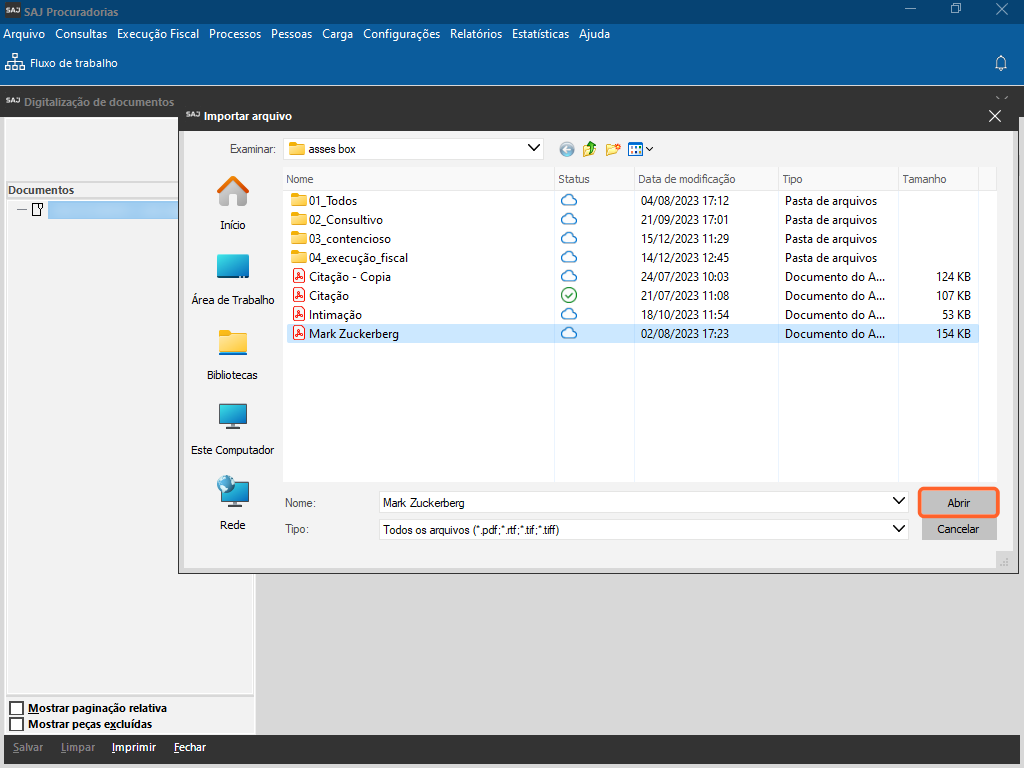
Task: Go back to the last visited folder
Action: (567, 149)
